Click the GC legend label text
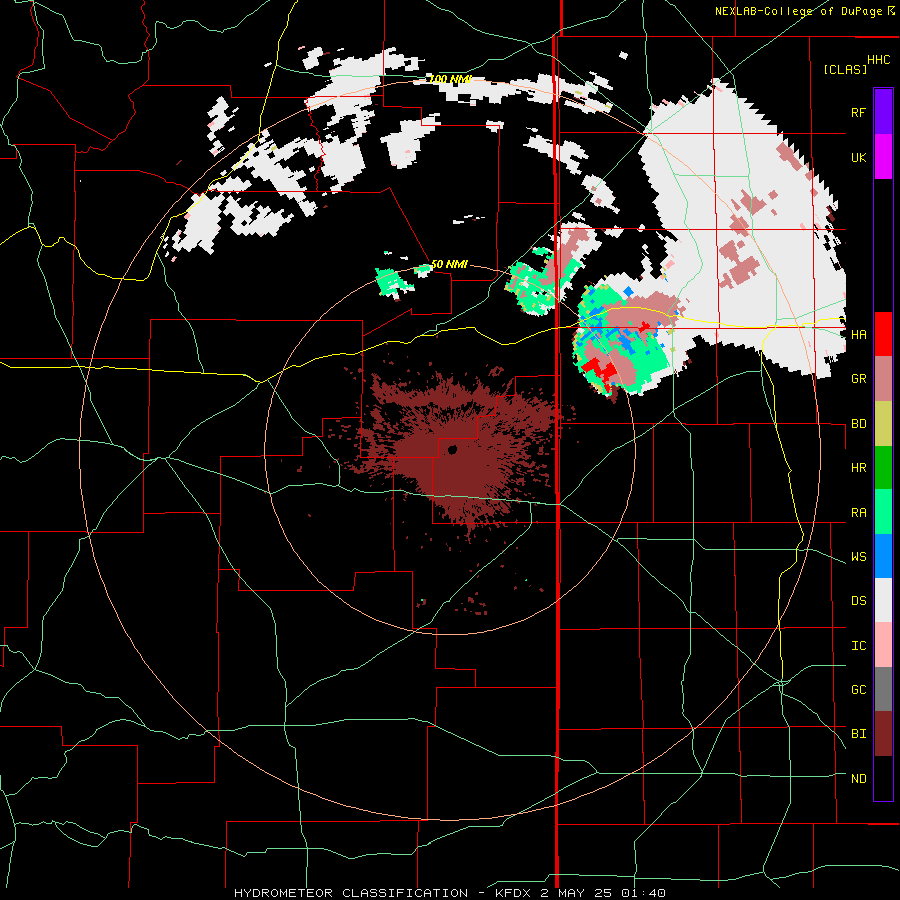Viewport: 900px width, 900px height. pyautogui.click(x=859, y=690)
